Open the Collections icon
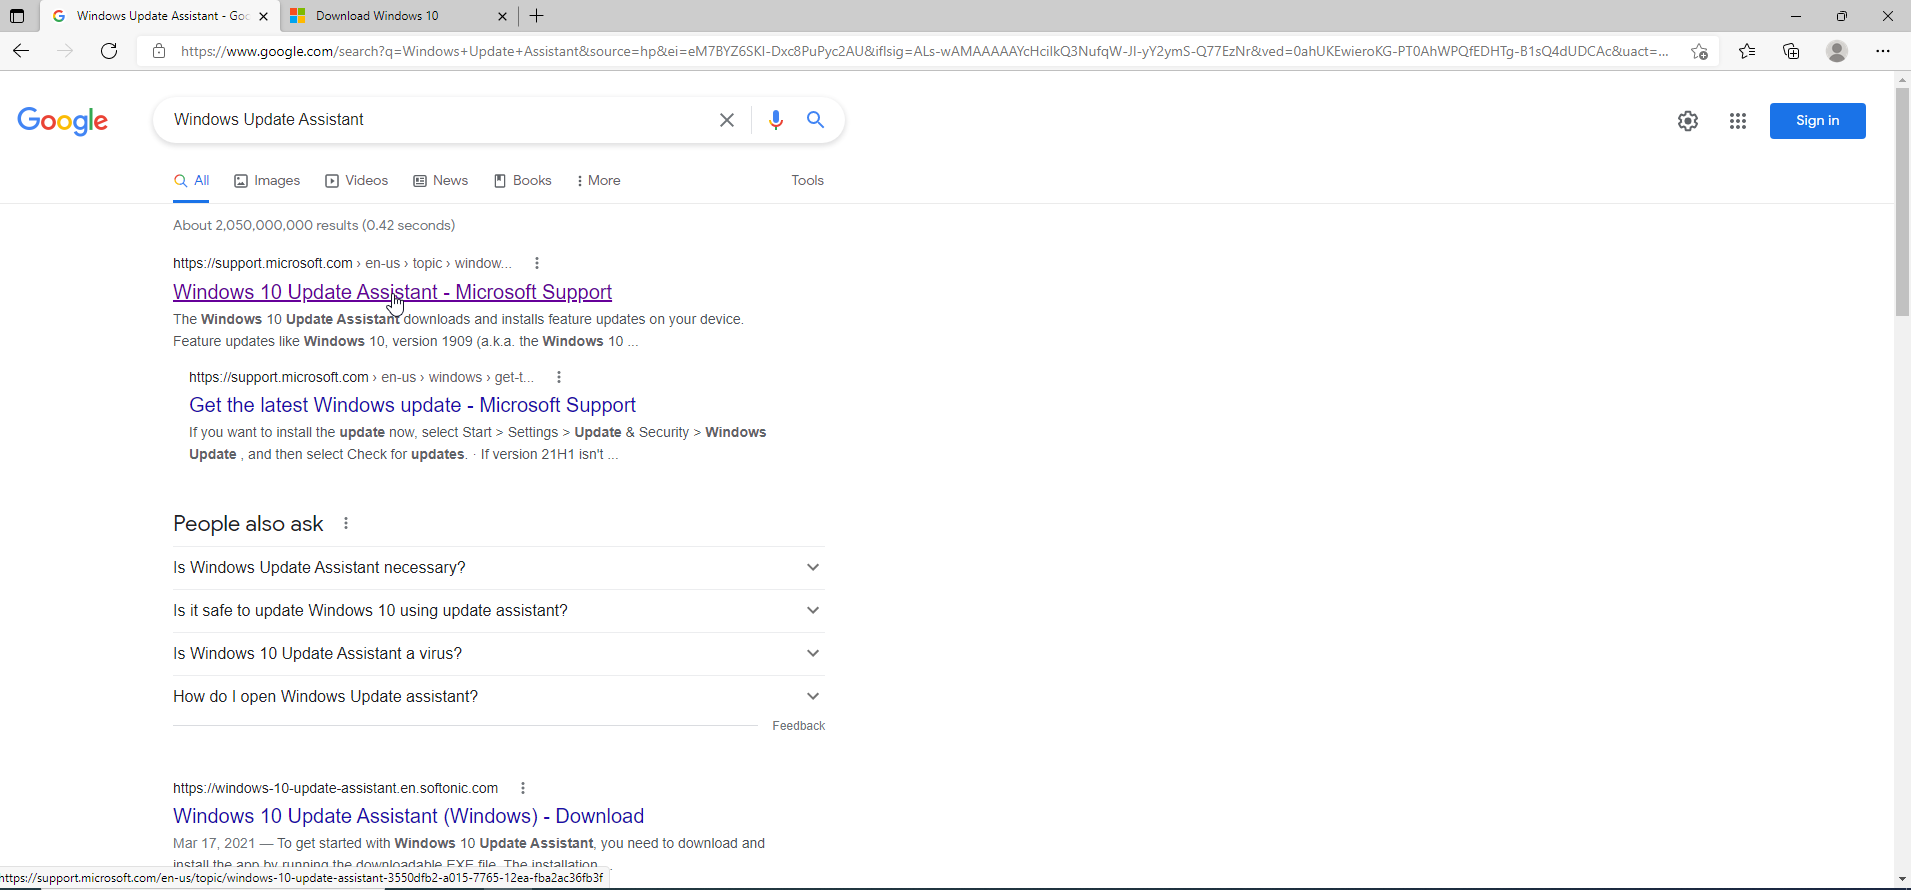Screen dimensions: 1911x890 [x=1791, y=51]
